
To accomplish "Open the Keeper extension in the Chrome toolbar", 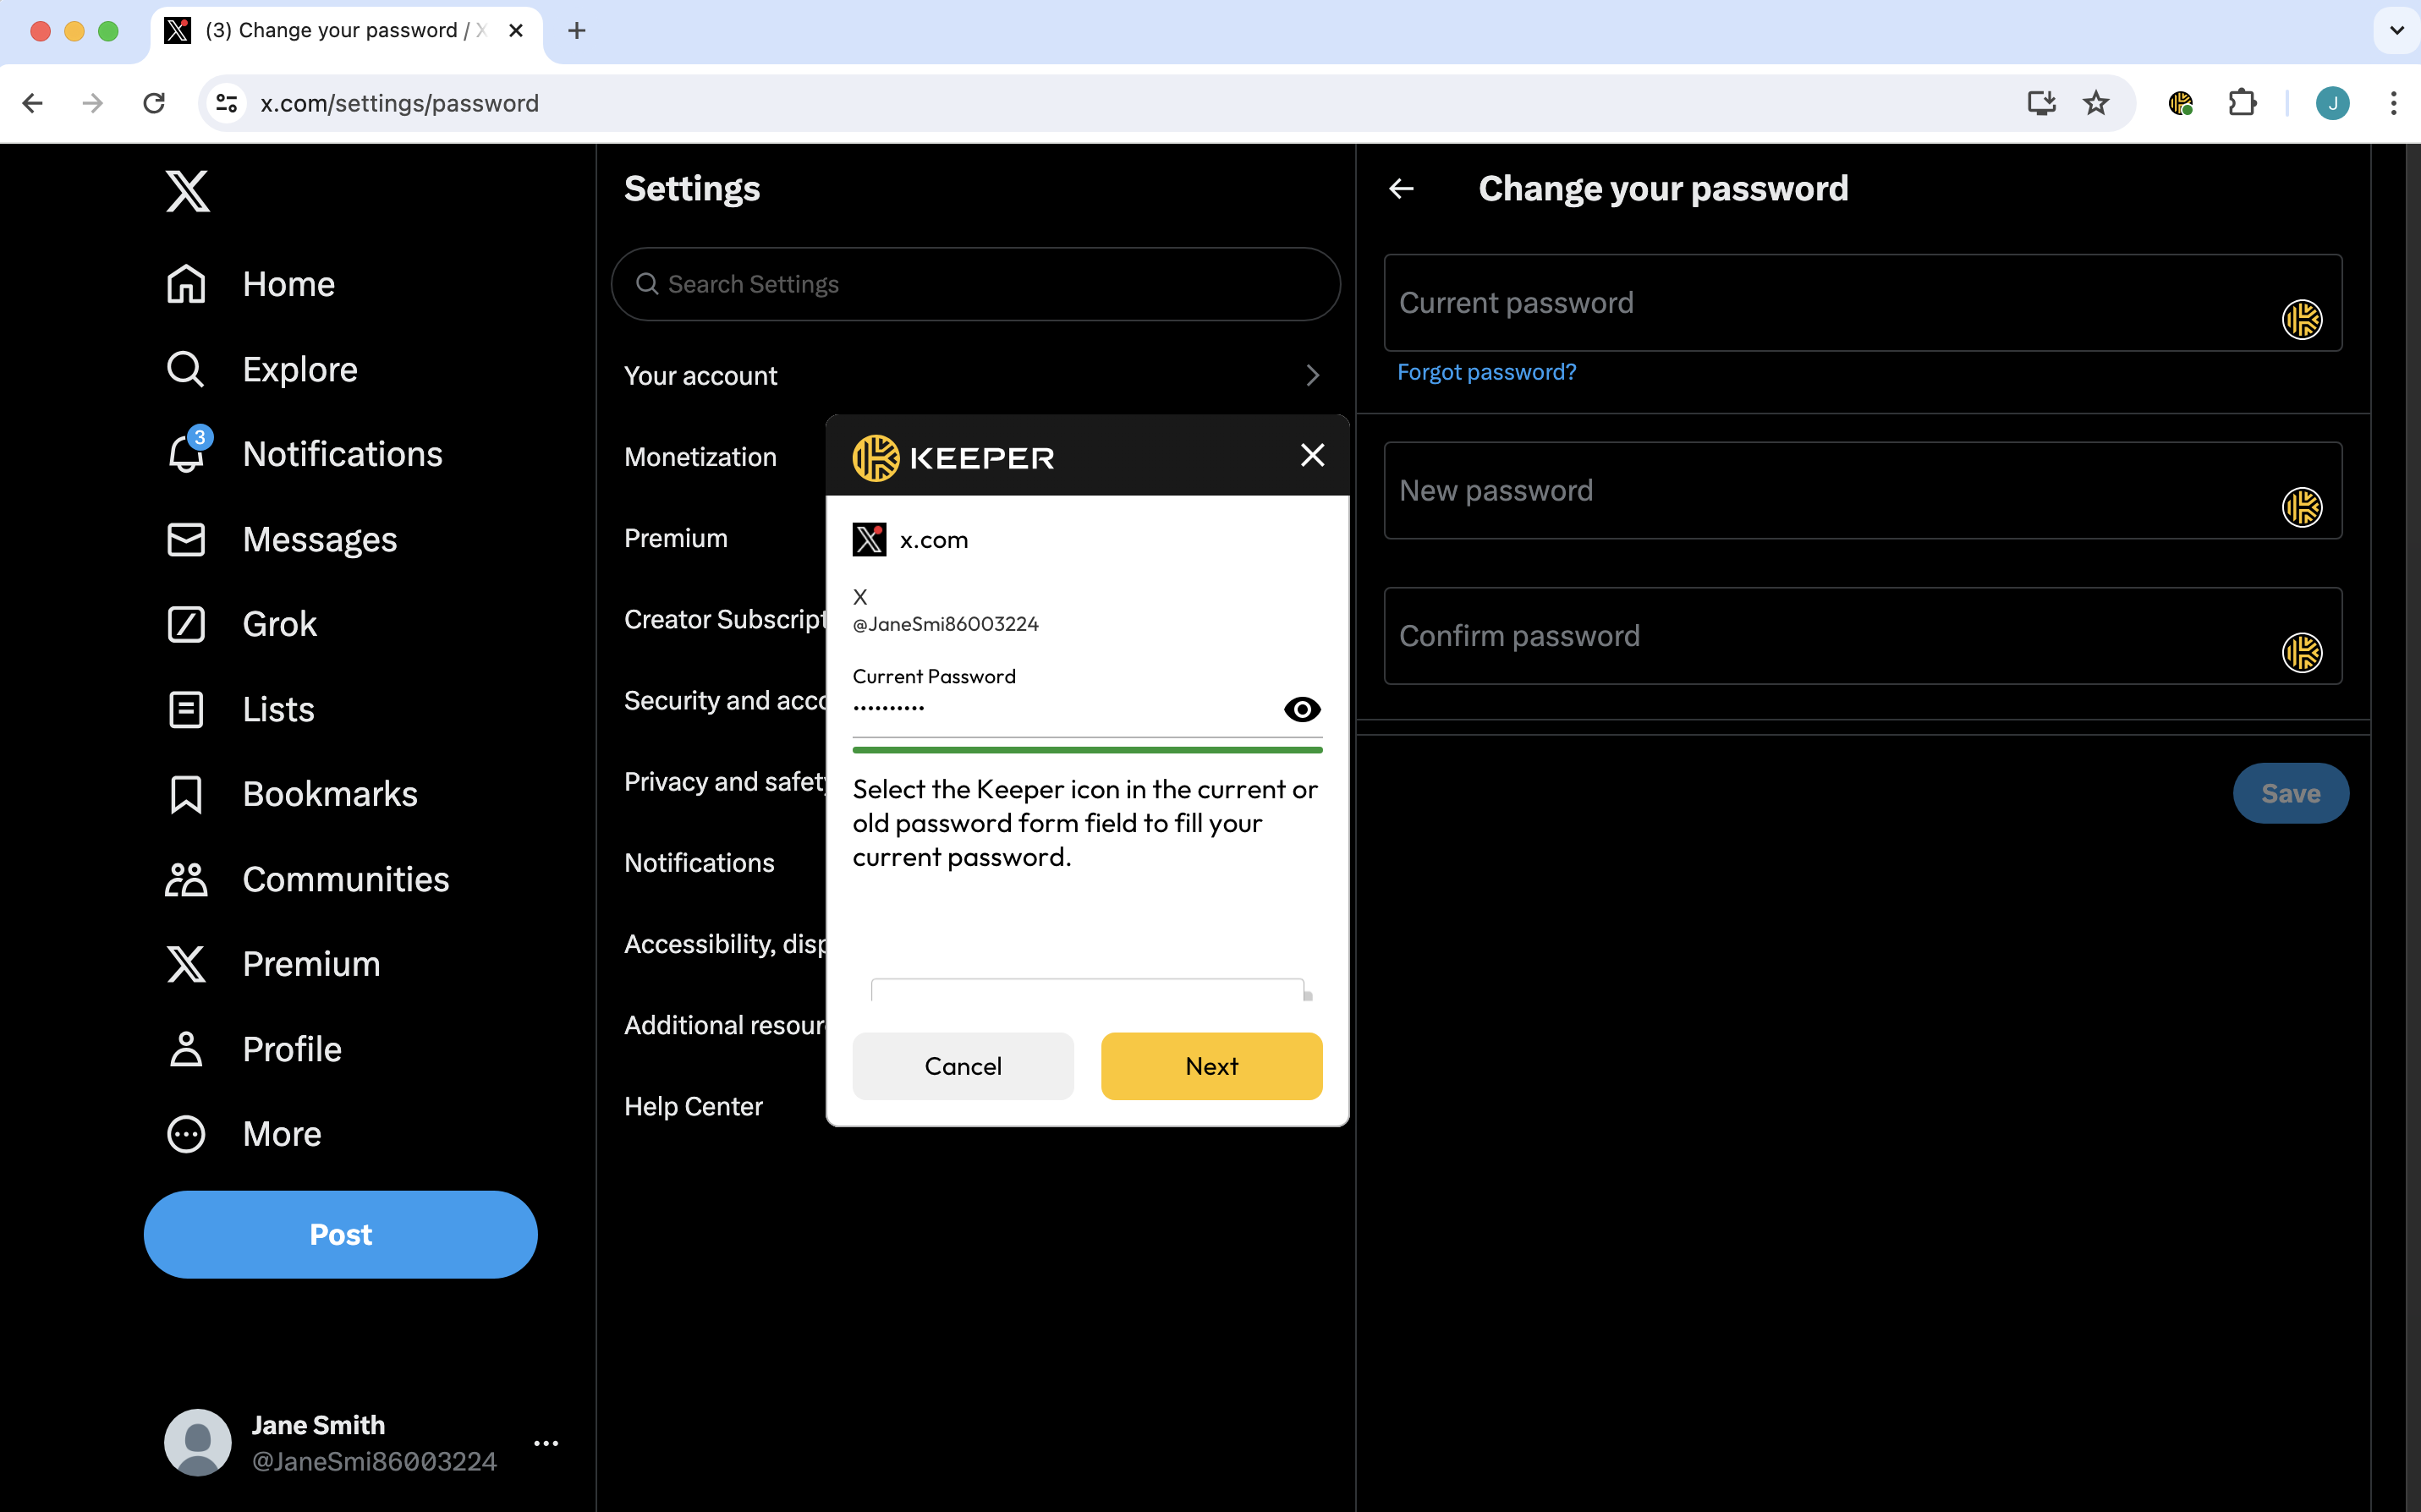I will (2180, 103).
